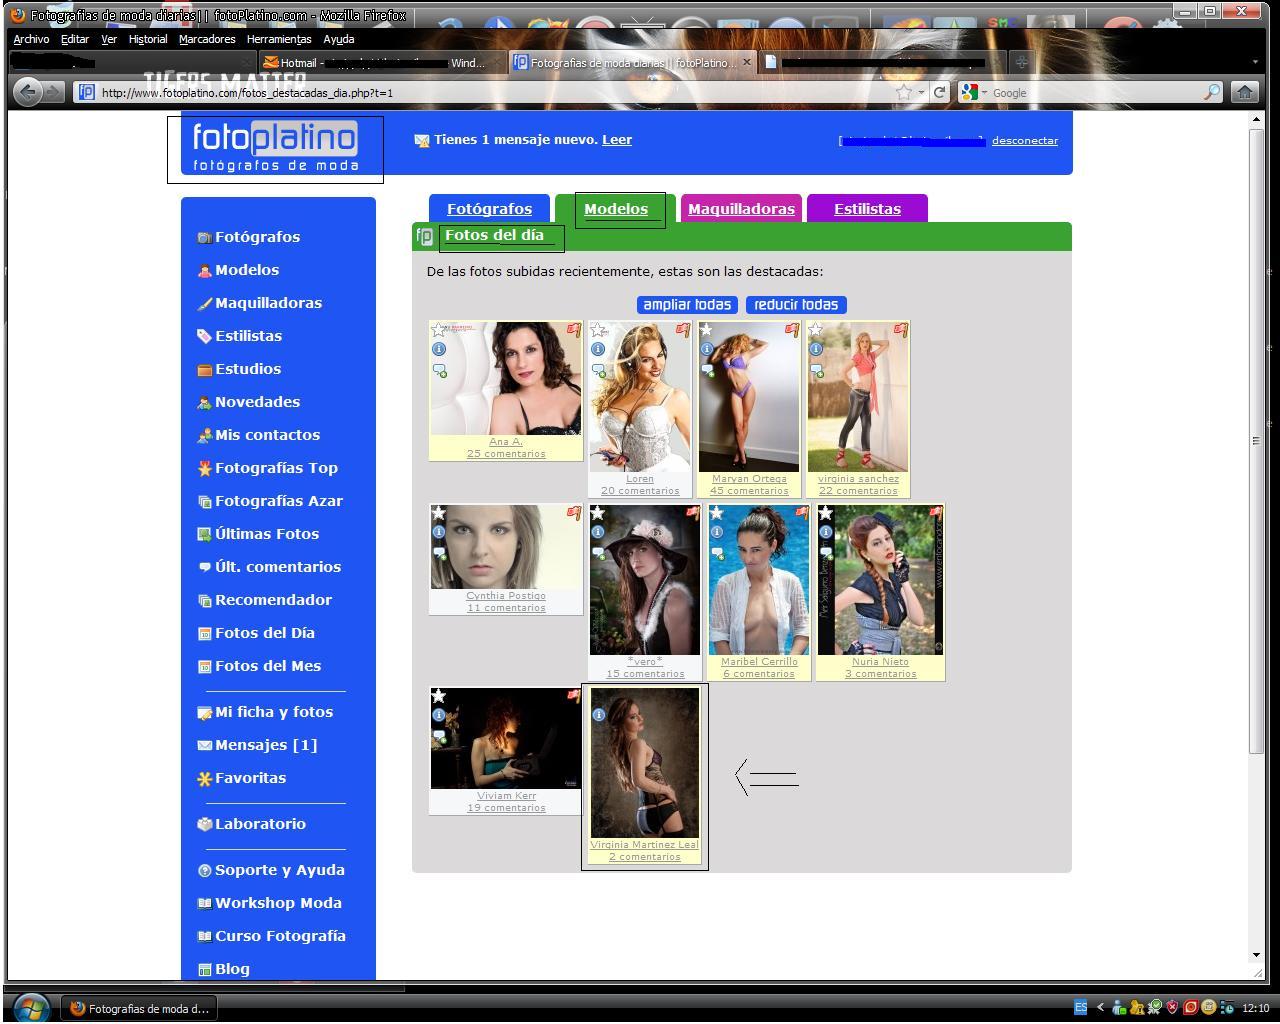Switch to the Maquilladoras tab
The width and height of the screenshot is (1280, 1024).
click(741, 209)
